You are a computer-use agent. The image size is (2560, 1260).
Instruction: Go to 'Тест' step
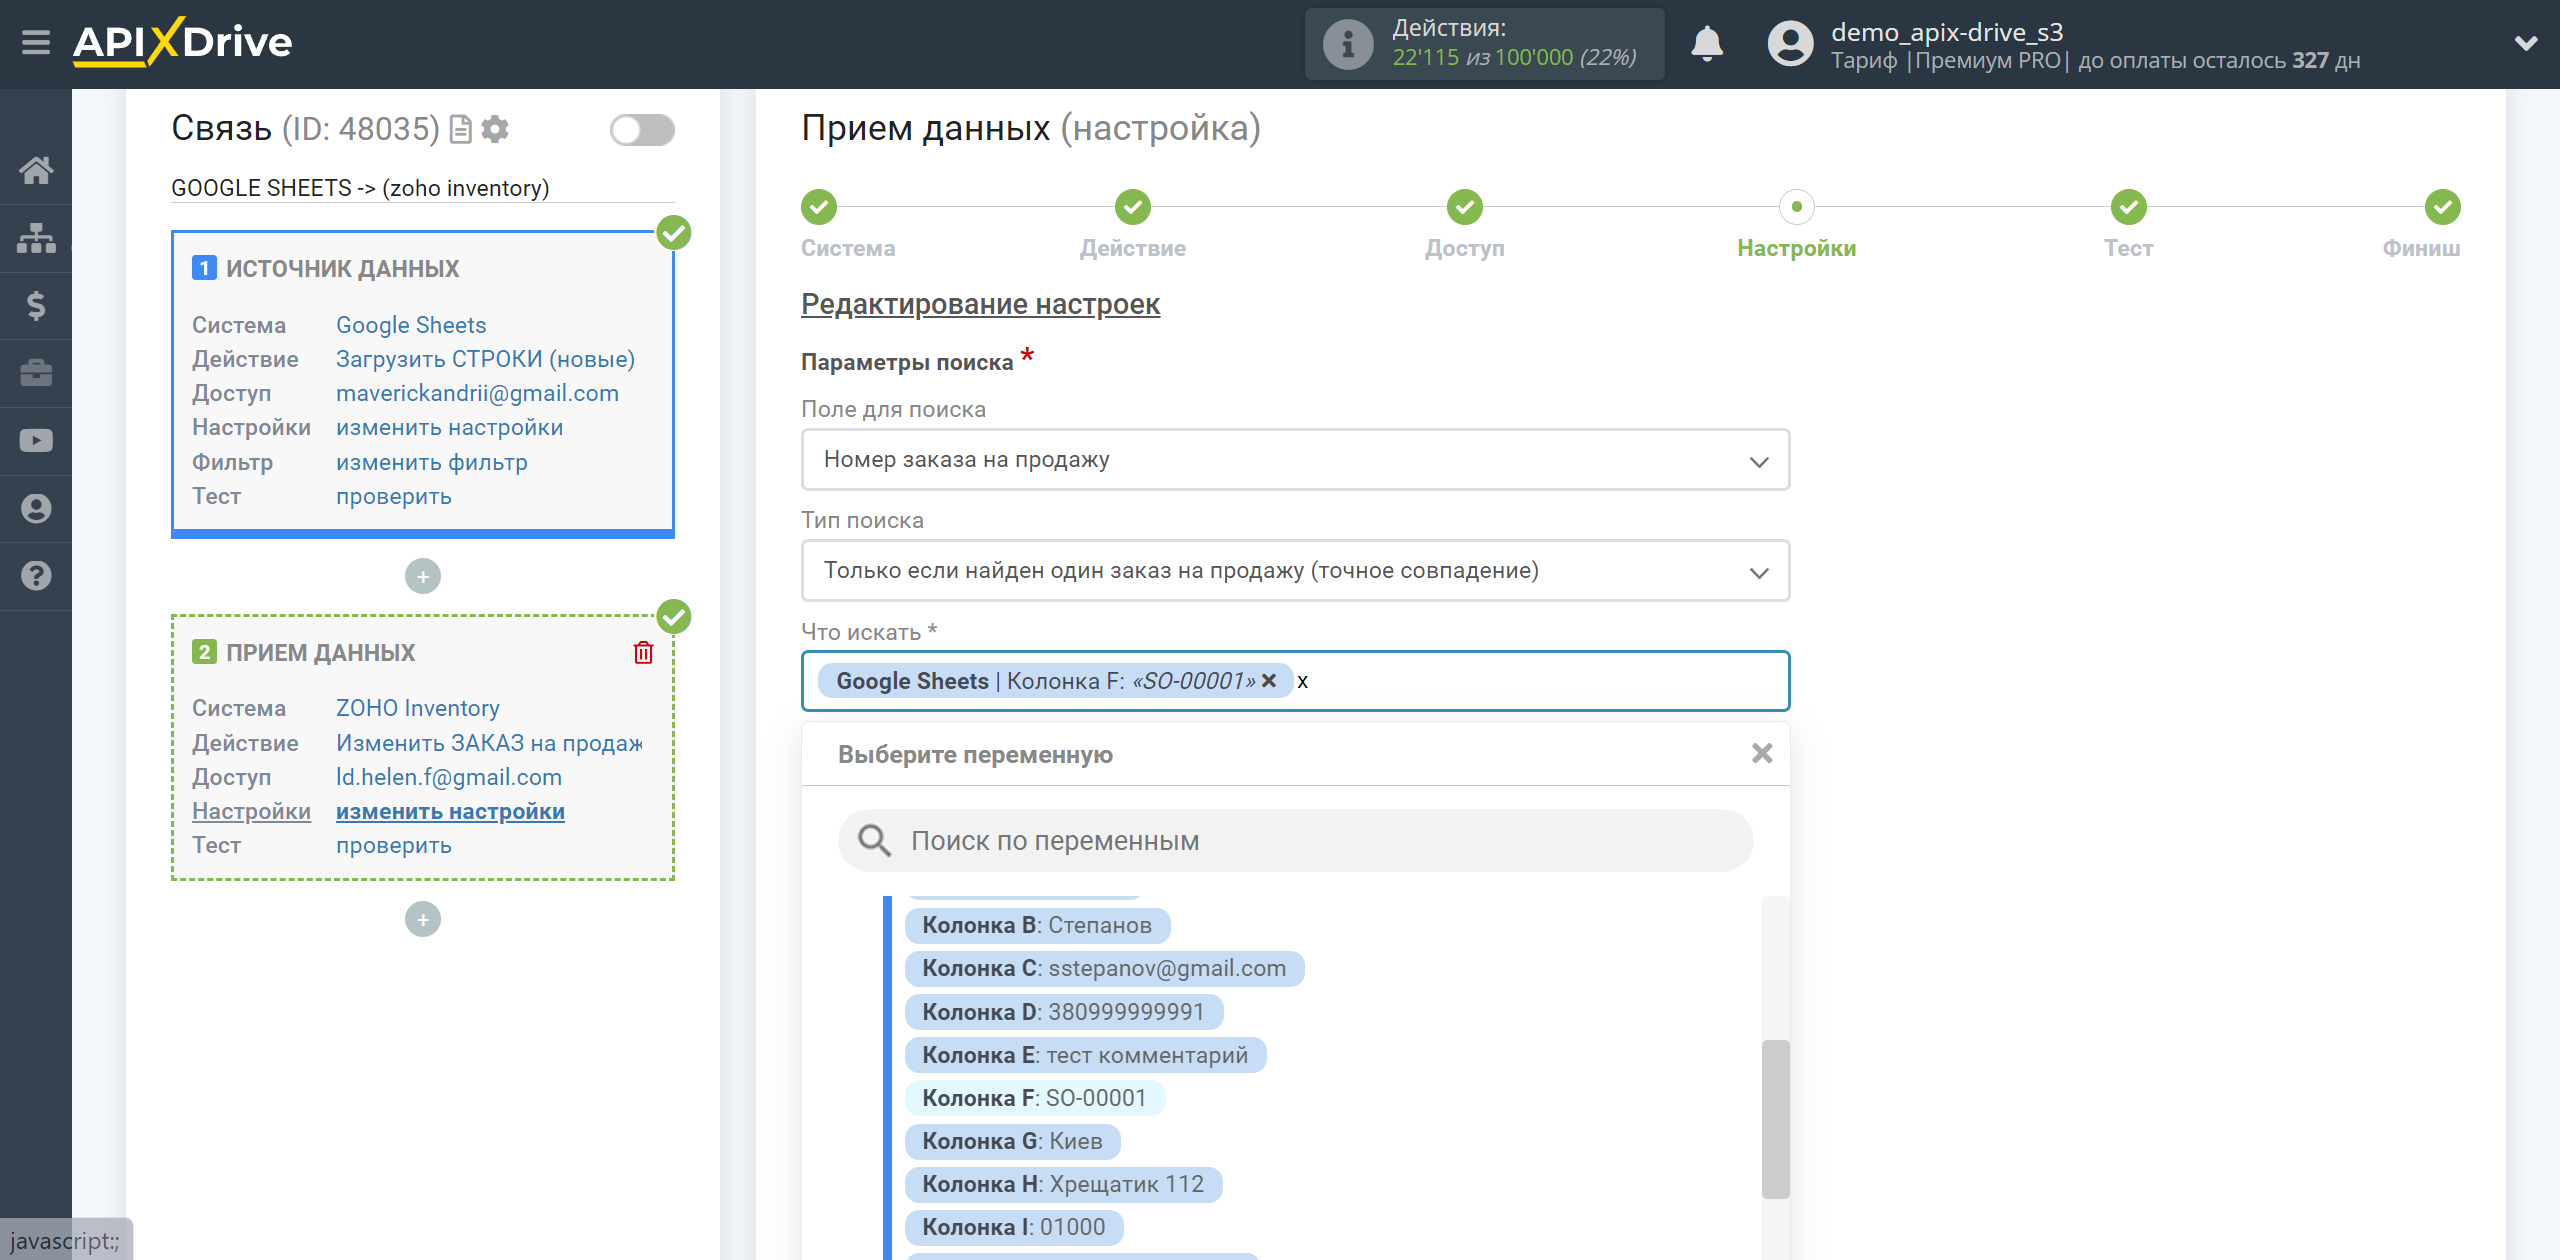pyautogui.click(x=2129, y=208)
